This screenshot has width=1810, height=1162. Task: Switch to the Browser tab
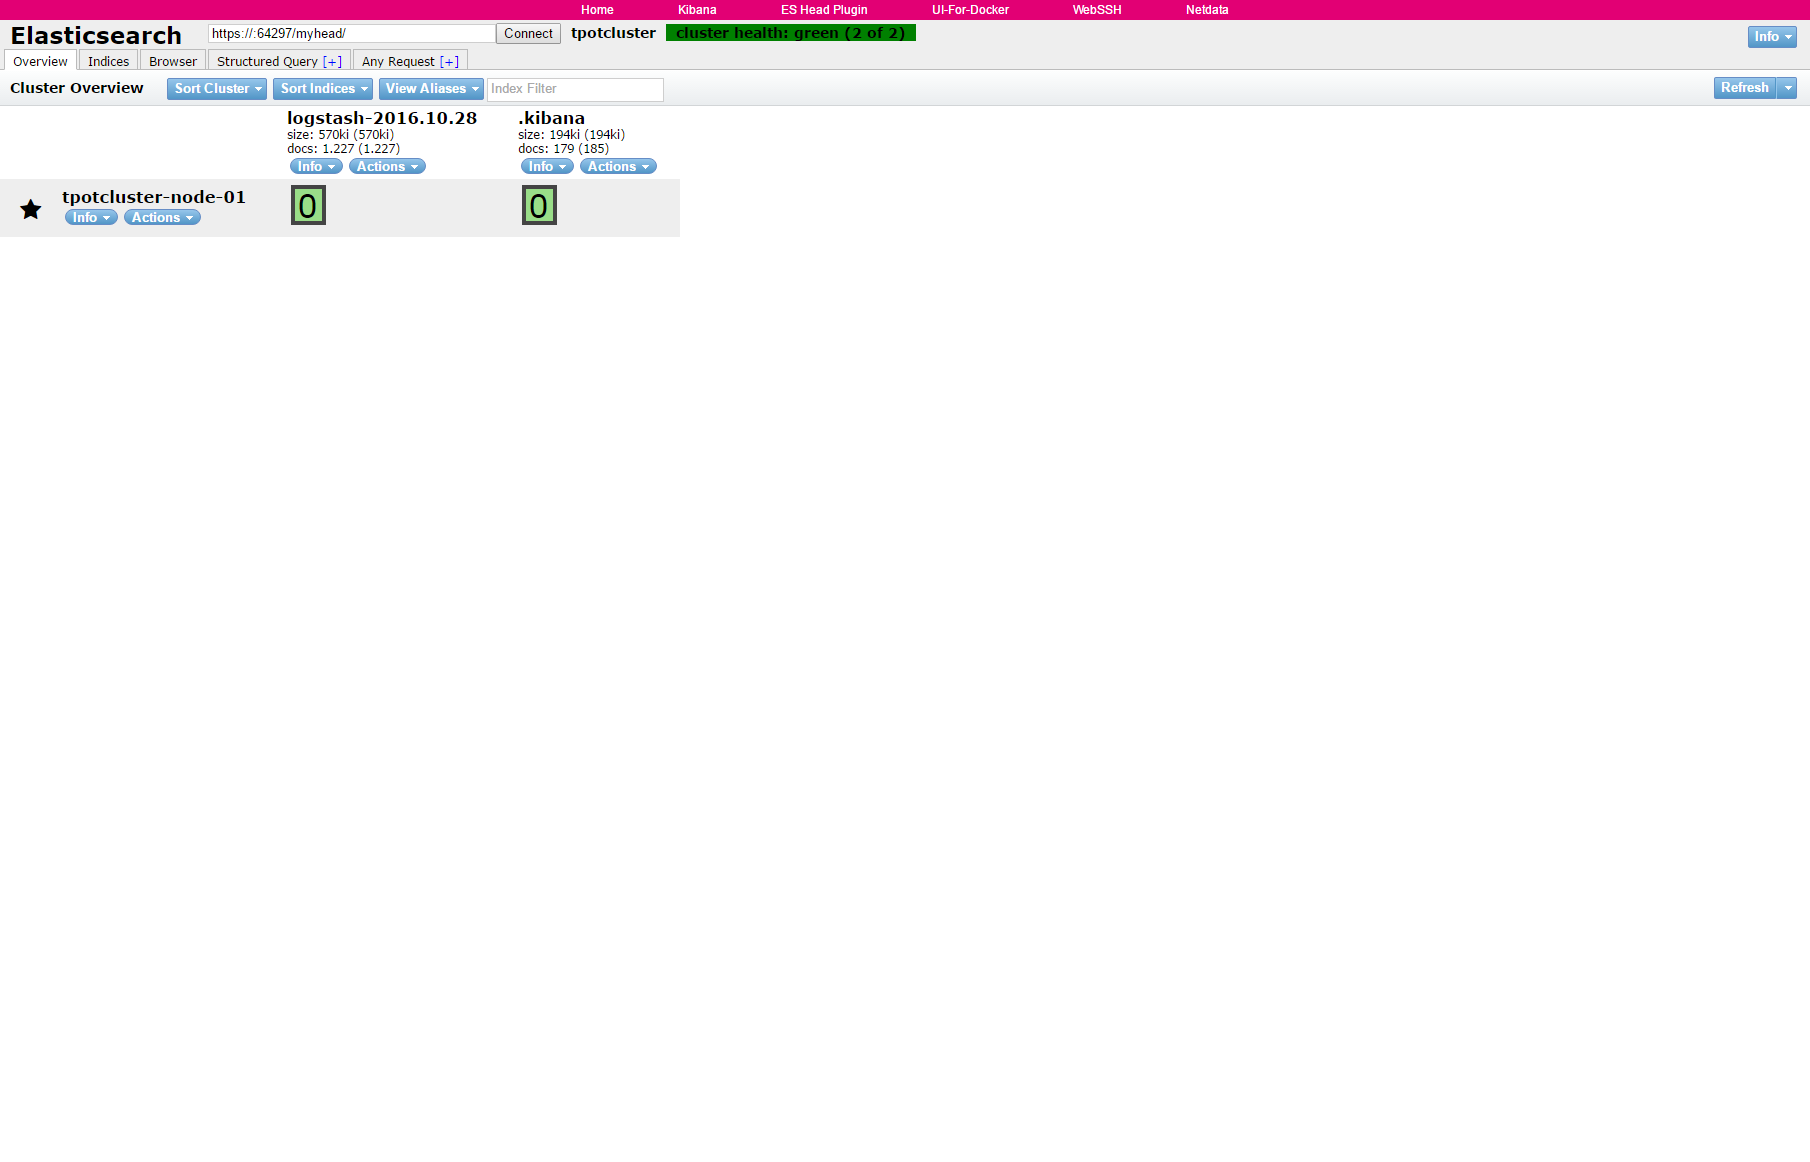click(173, 62)
